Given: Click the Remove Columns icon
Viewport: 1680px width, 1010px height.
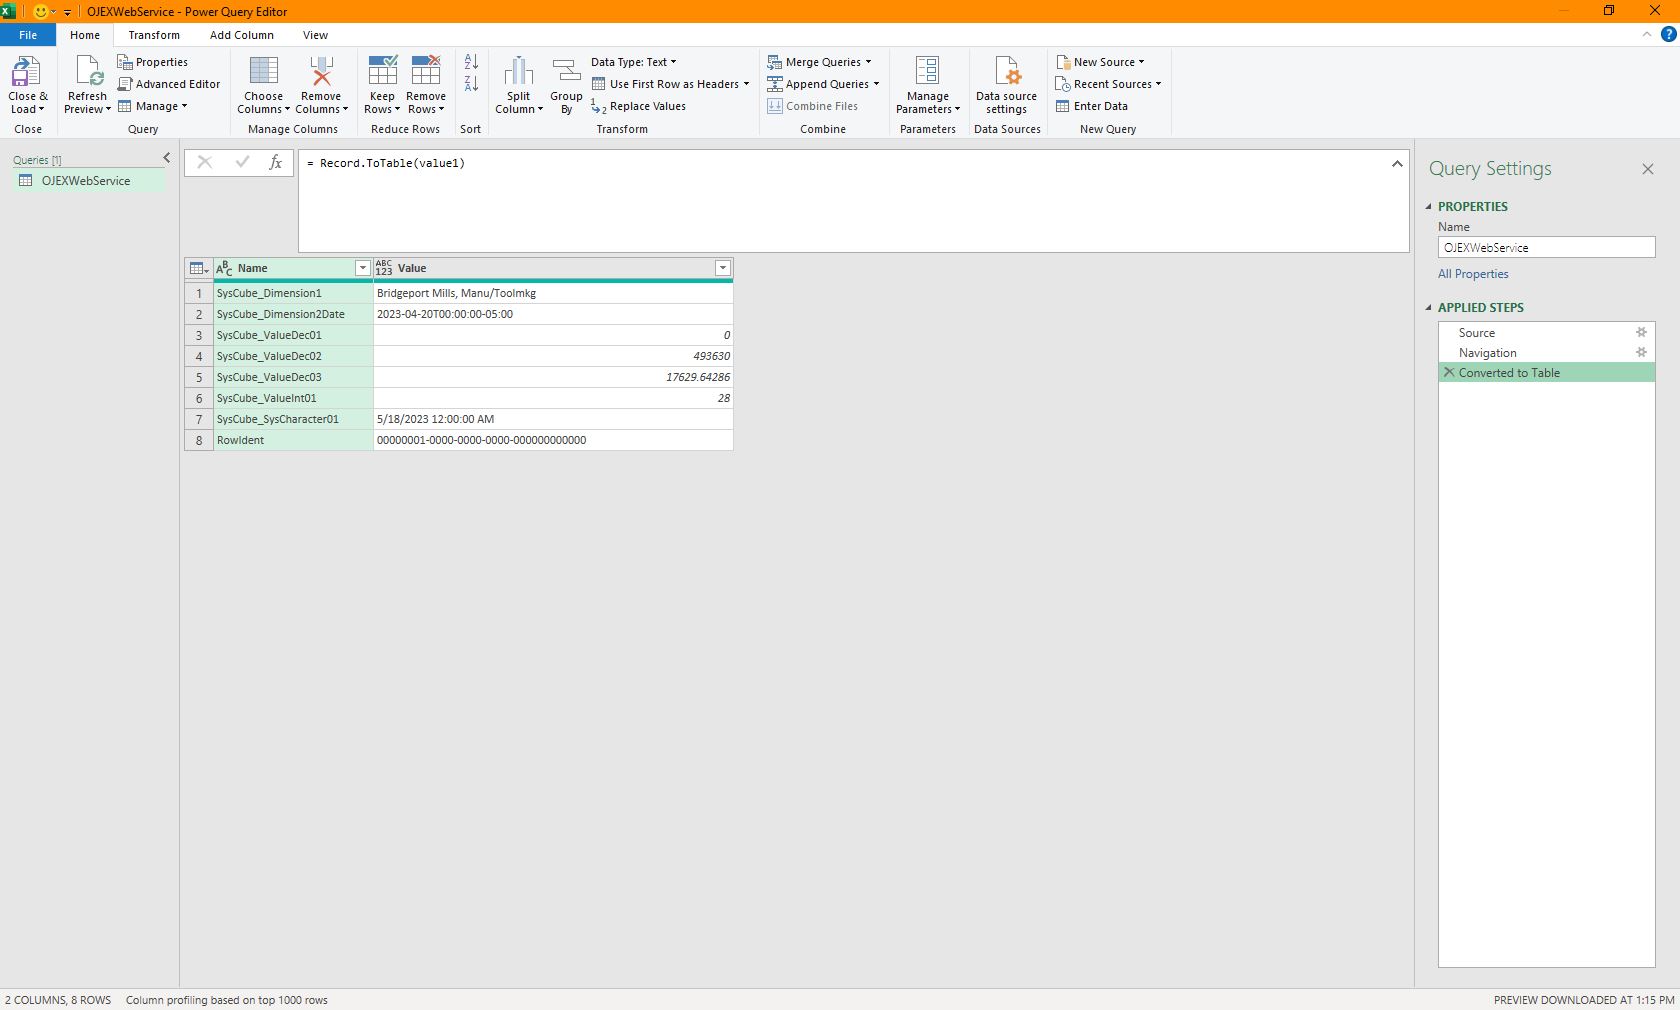Looking at the screenshot, I should tap(321, 72).
